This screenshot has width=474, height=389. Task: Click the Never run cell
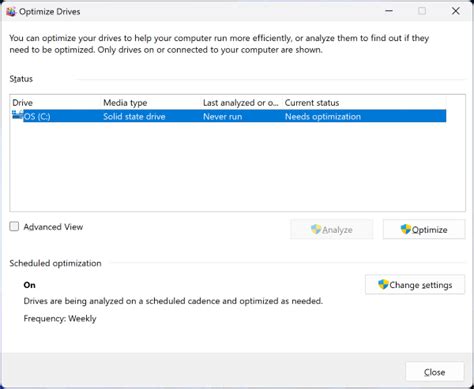coord(223,116)
